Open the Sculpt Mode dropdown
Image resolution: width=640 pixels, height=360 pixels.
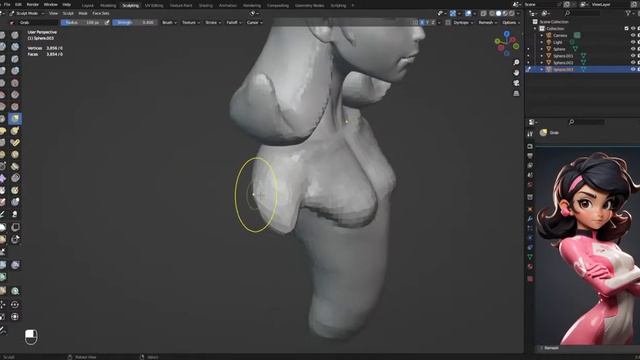(27, 13)
